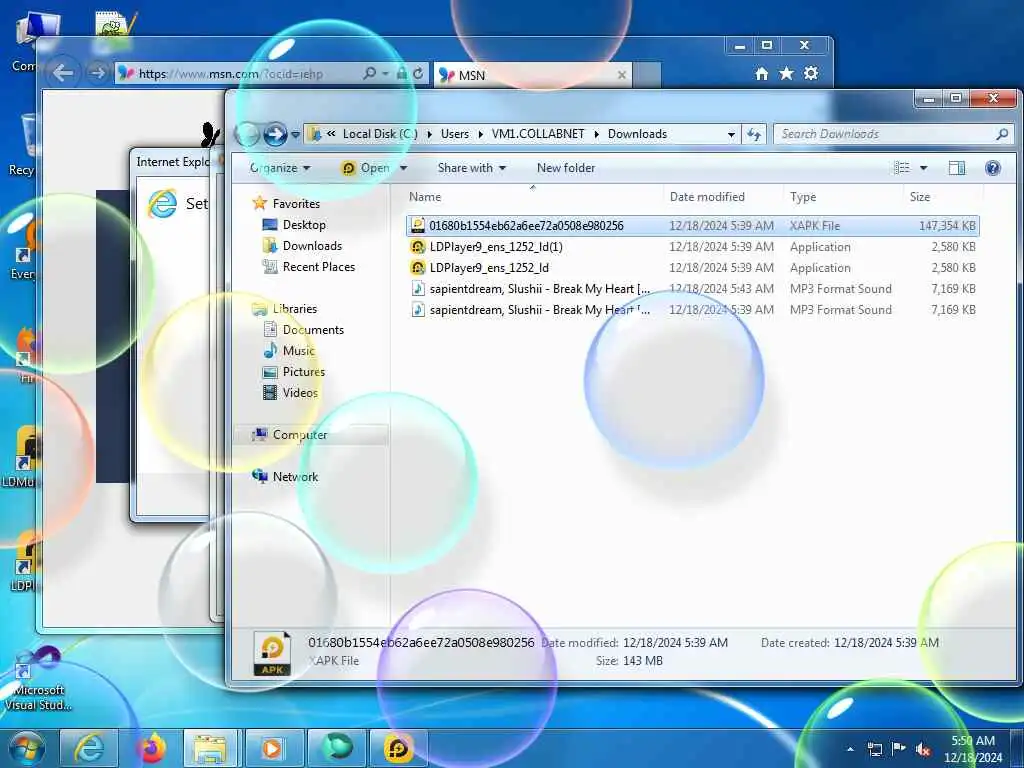This screenshot has width=1024, height=768.
Task: Close the MSN tab in Internet Explorer
Action: [622, 75]
